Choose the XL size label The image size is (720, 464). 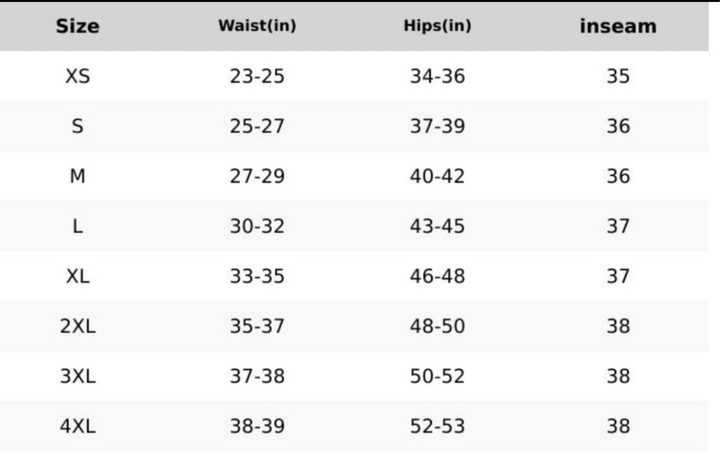coord(77,276)
